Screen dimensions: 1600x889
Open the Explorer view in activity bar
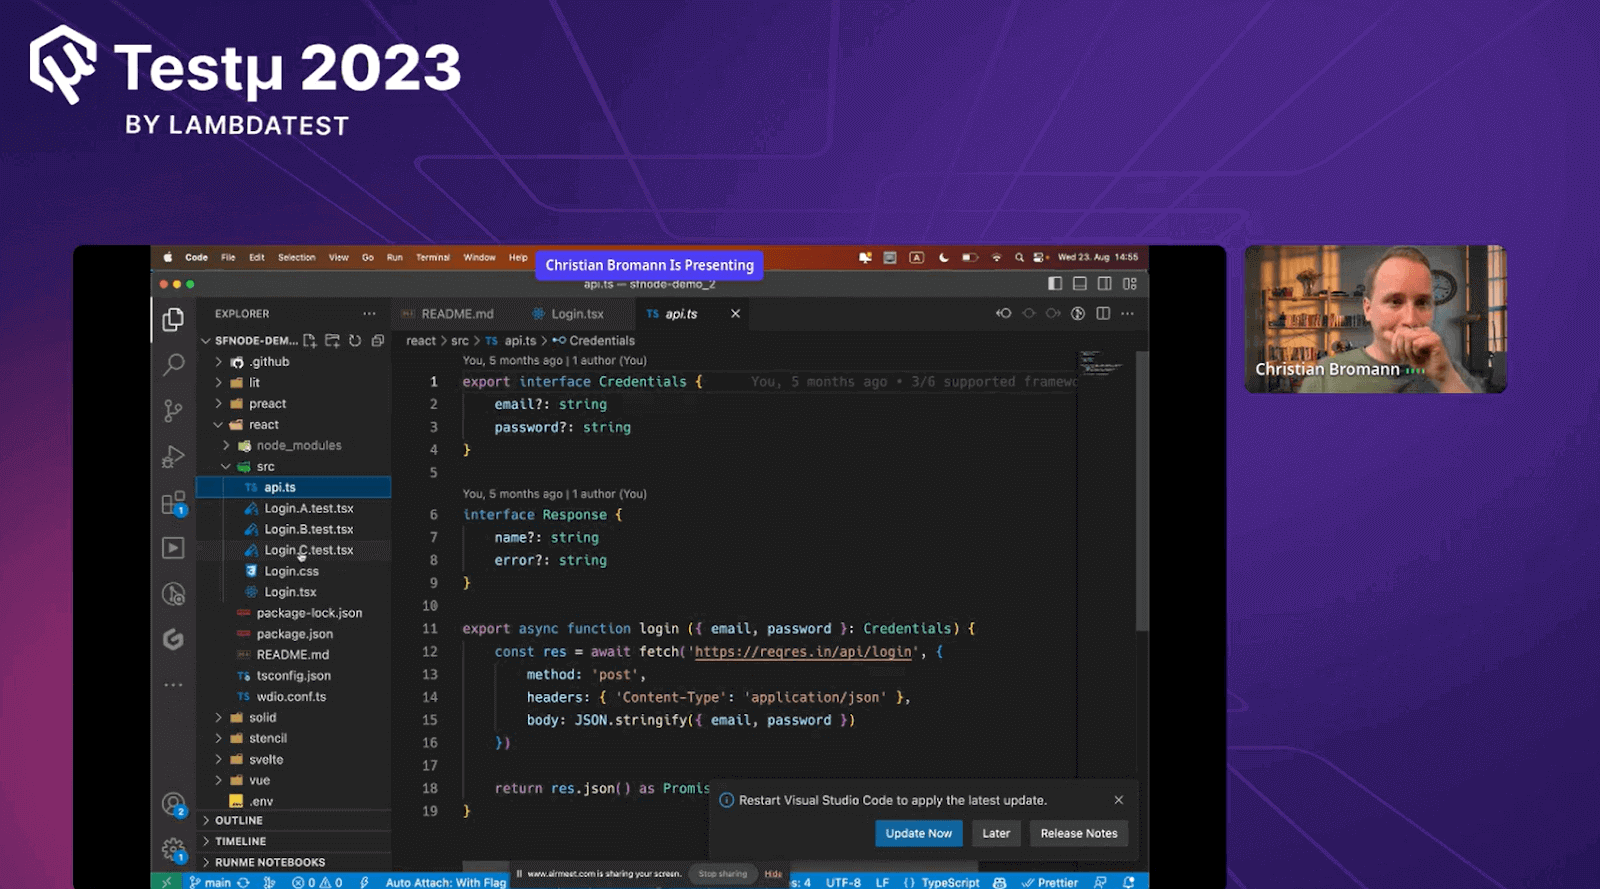tap(173, 319)
